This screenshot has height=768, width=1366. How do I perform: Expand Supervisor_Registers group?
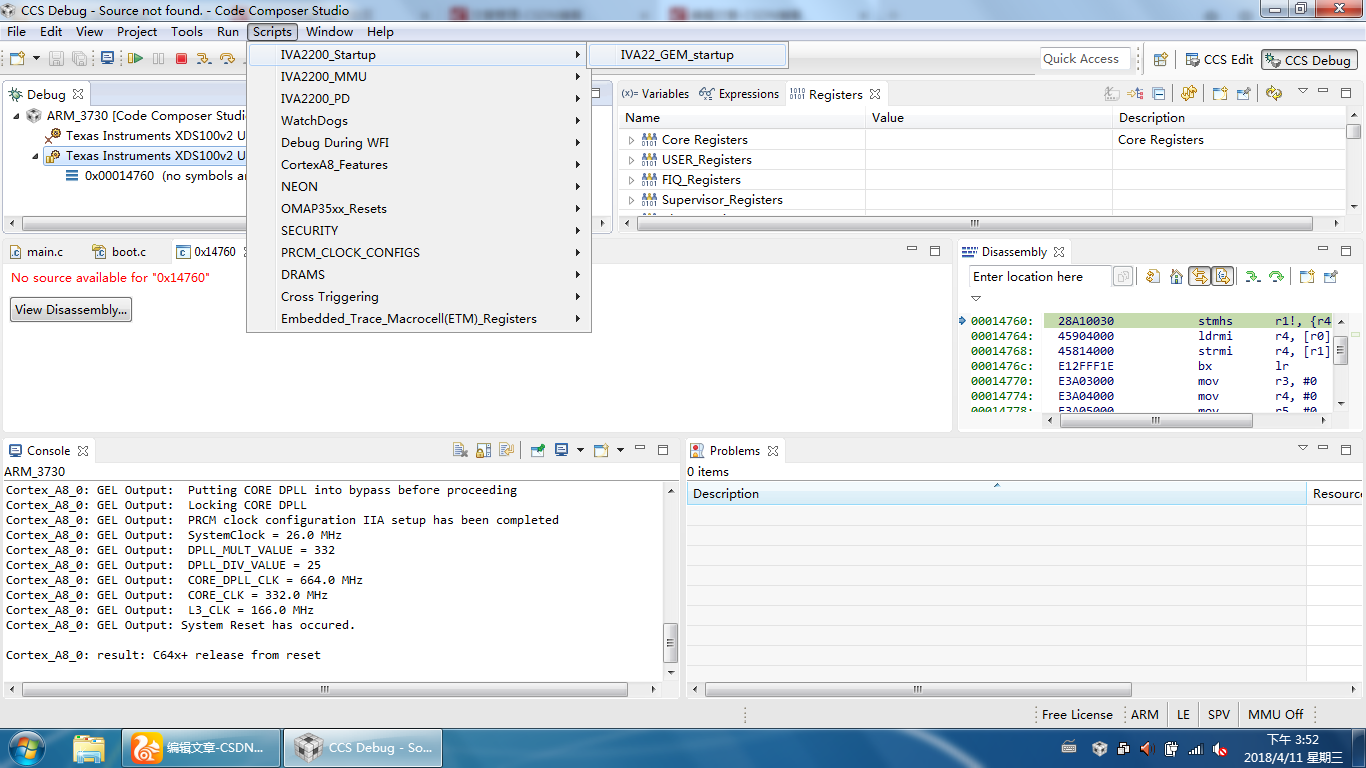pos(631,200)
